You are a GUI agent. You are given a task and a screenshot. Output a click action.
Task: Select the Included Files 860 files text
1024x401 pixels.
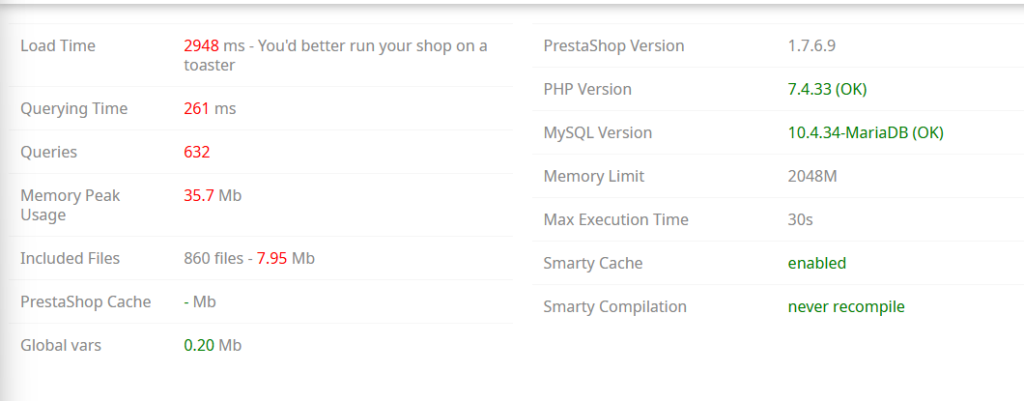coord(214,258)
